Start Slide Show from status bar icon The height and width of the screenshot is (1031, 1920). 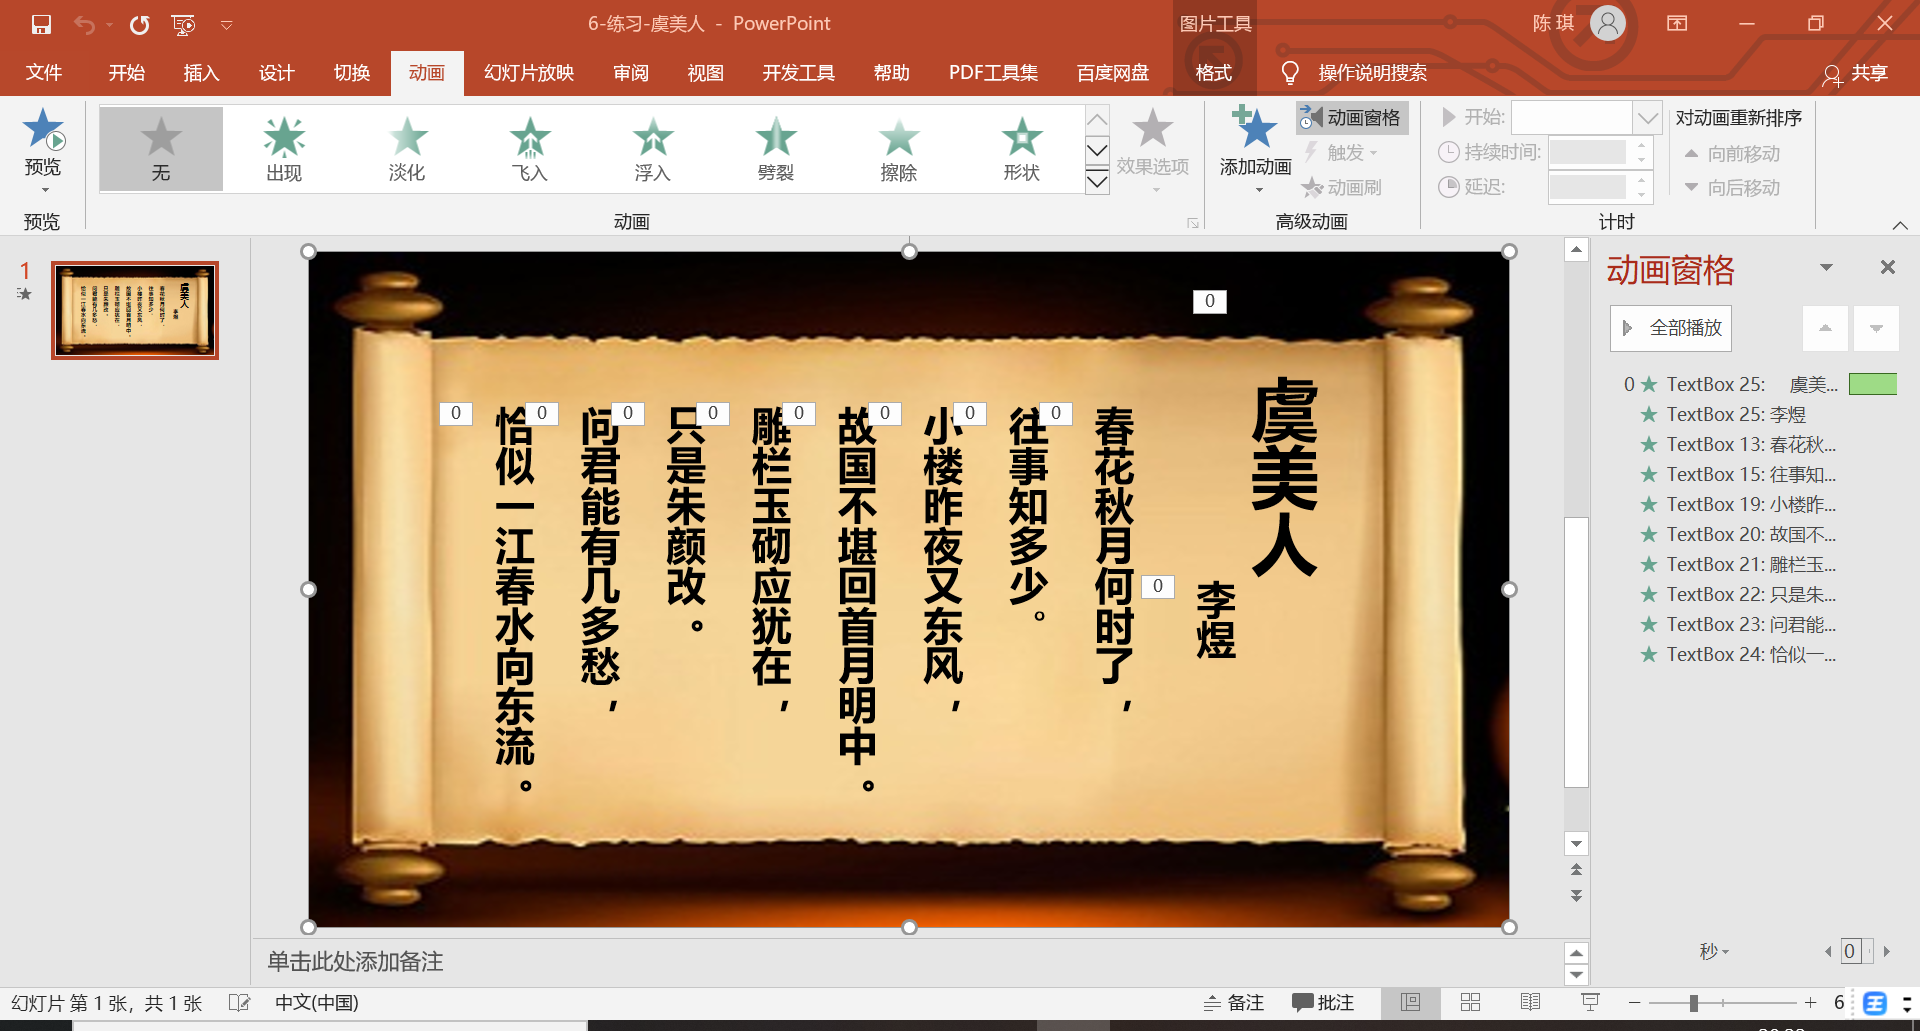[1590, 1003]
